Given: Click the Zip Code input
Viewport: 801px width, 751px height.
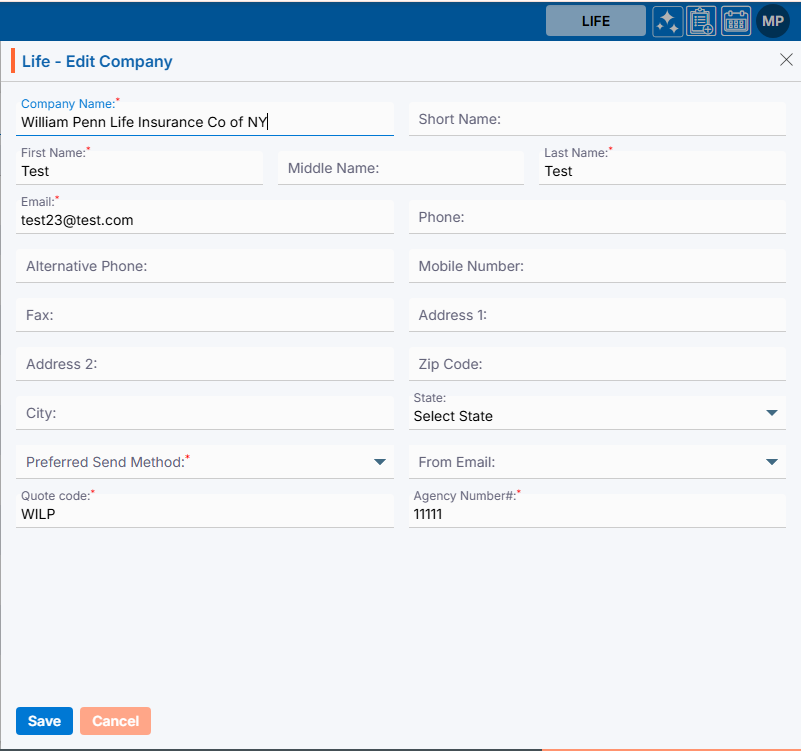Looking at the screenshot, I should 597,364.
